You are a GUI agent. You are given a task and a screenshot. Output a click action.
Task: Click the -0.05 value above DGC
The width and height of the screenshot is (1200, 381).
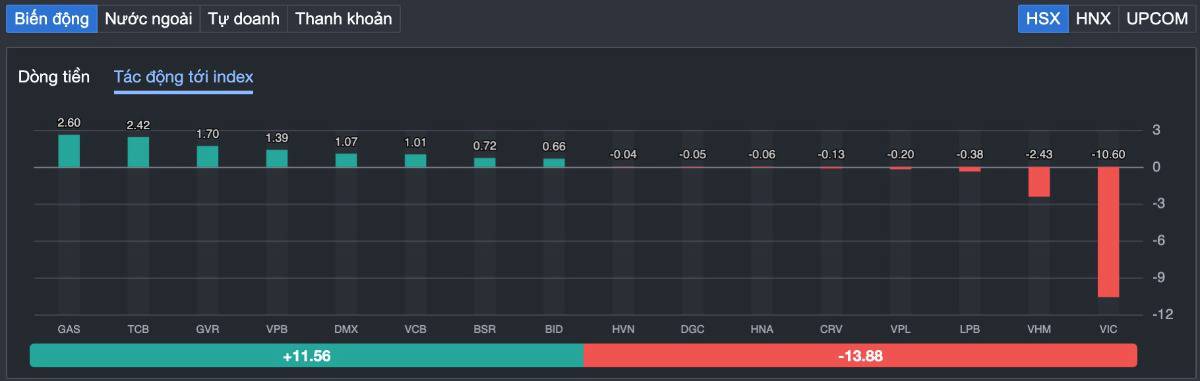(693, 155)
